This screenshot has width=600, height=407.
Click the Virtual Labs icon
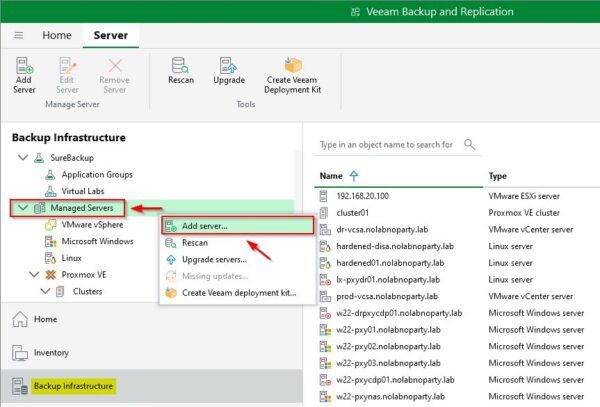click(x=50, y=191)
